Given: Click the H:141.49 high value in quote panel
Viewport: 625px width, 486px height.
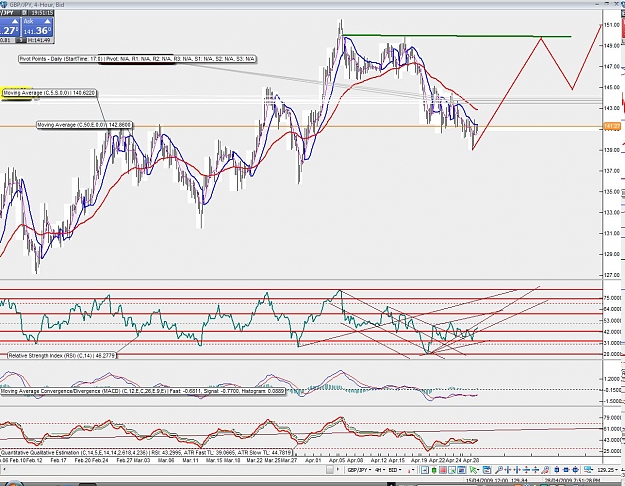Looking at the screenshot, I should pyautogui.click(x=41, y=40).
